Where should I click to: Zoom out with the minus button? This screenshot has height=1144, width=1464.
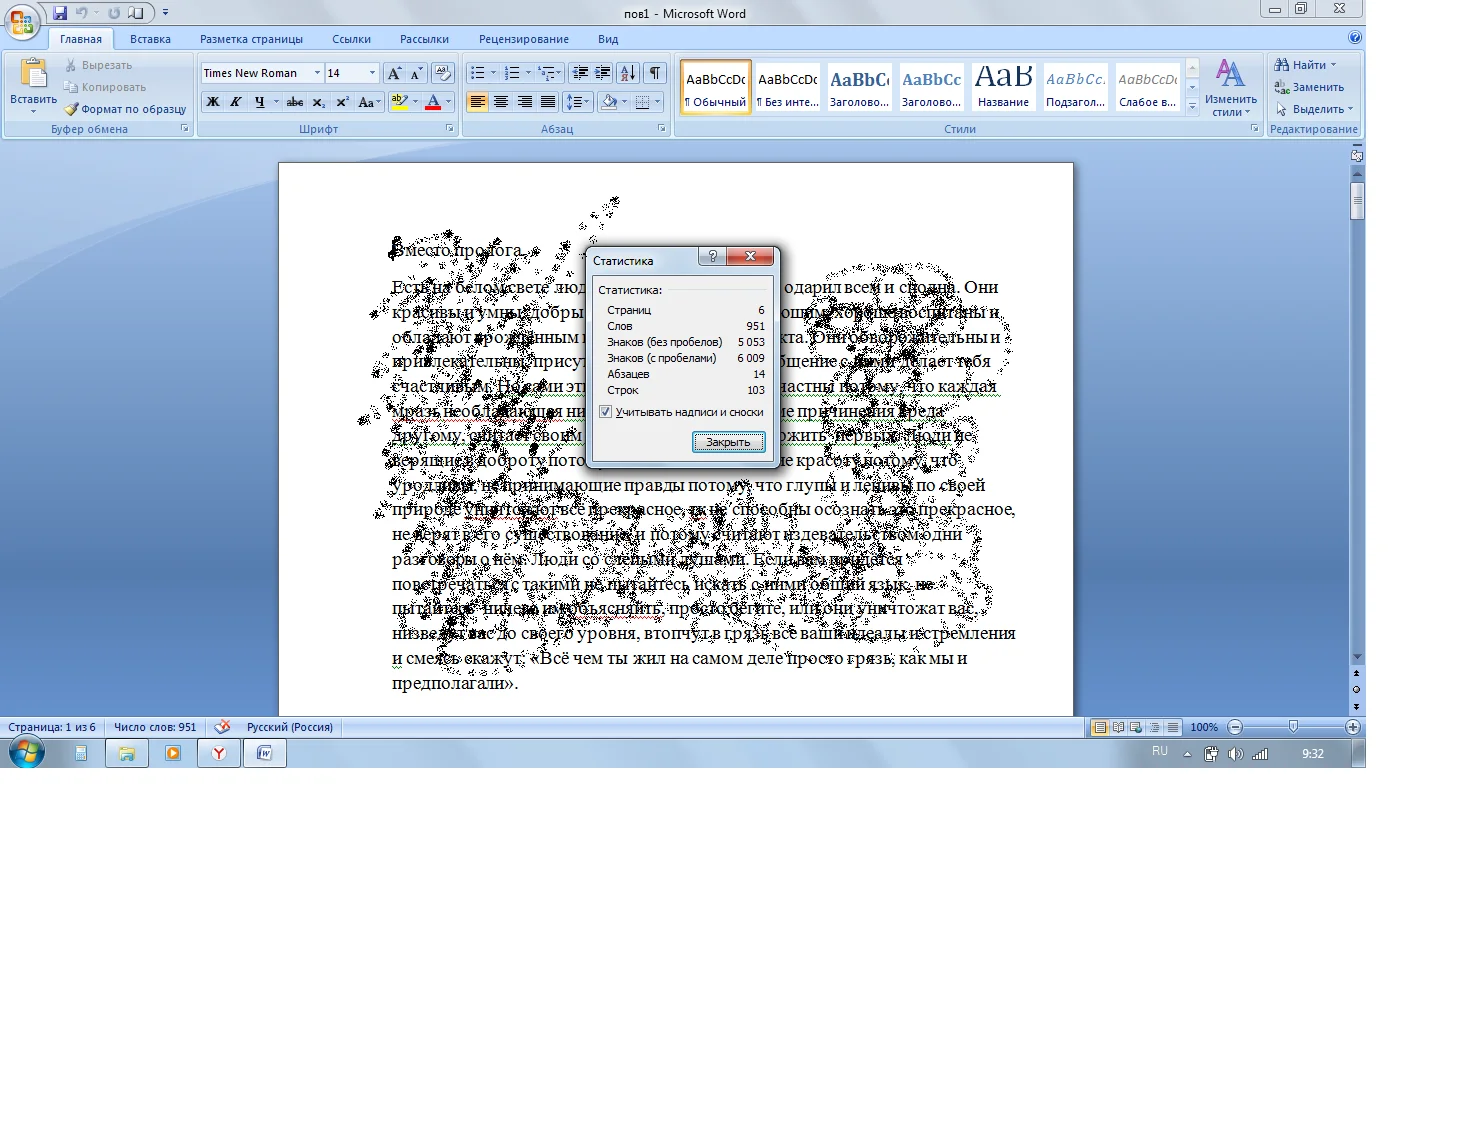pos(1235,727)
